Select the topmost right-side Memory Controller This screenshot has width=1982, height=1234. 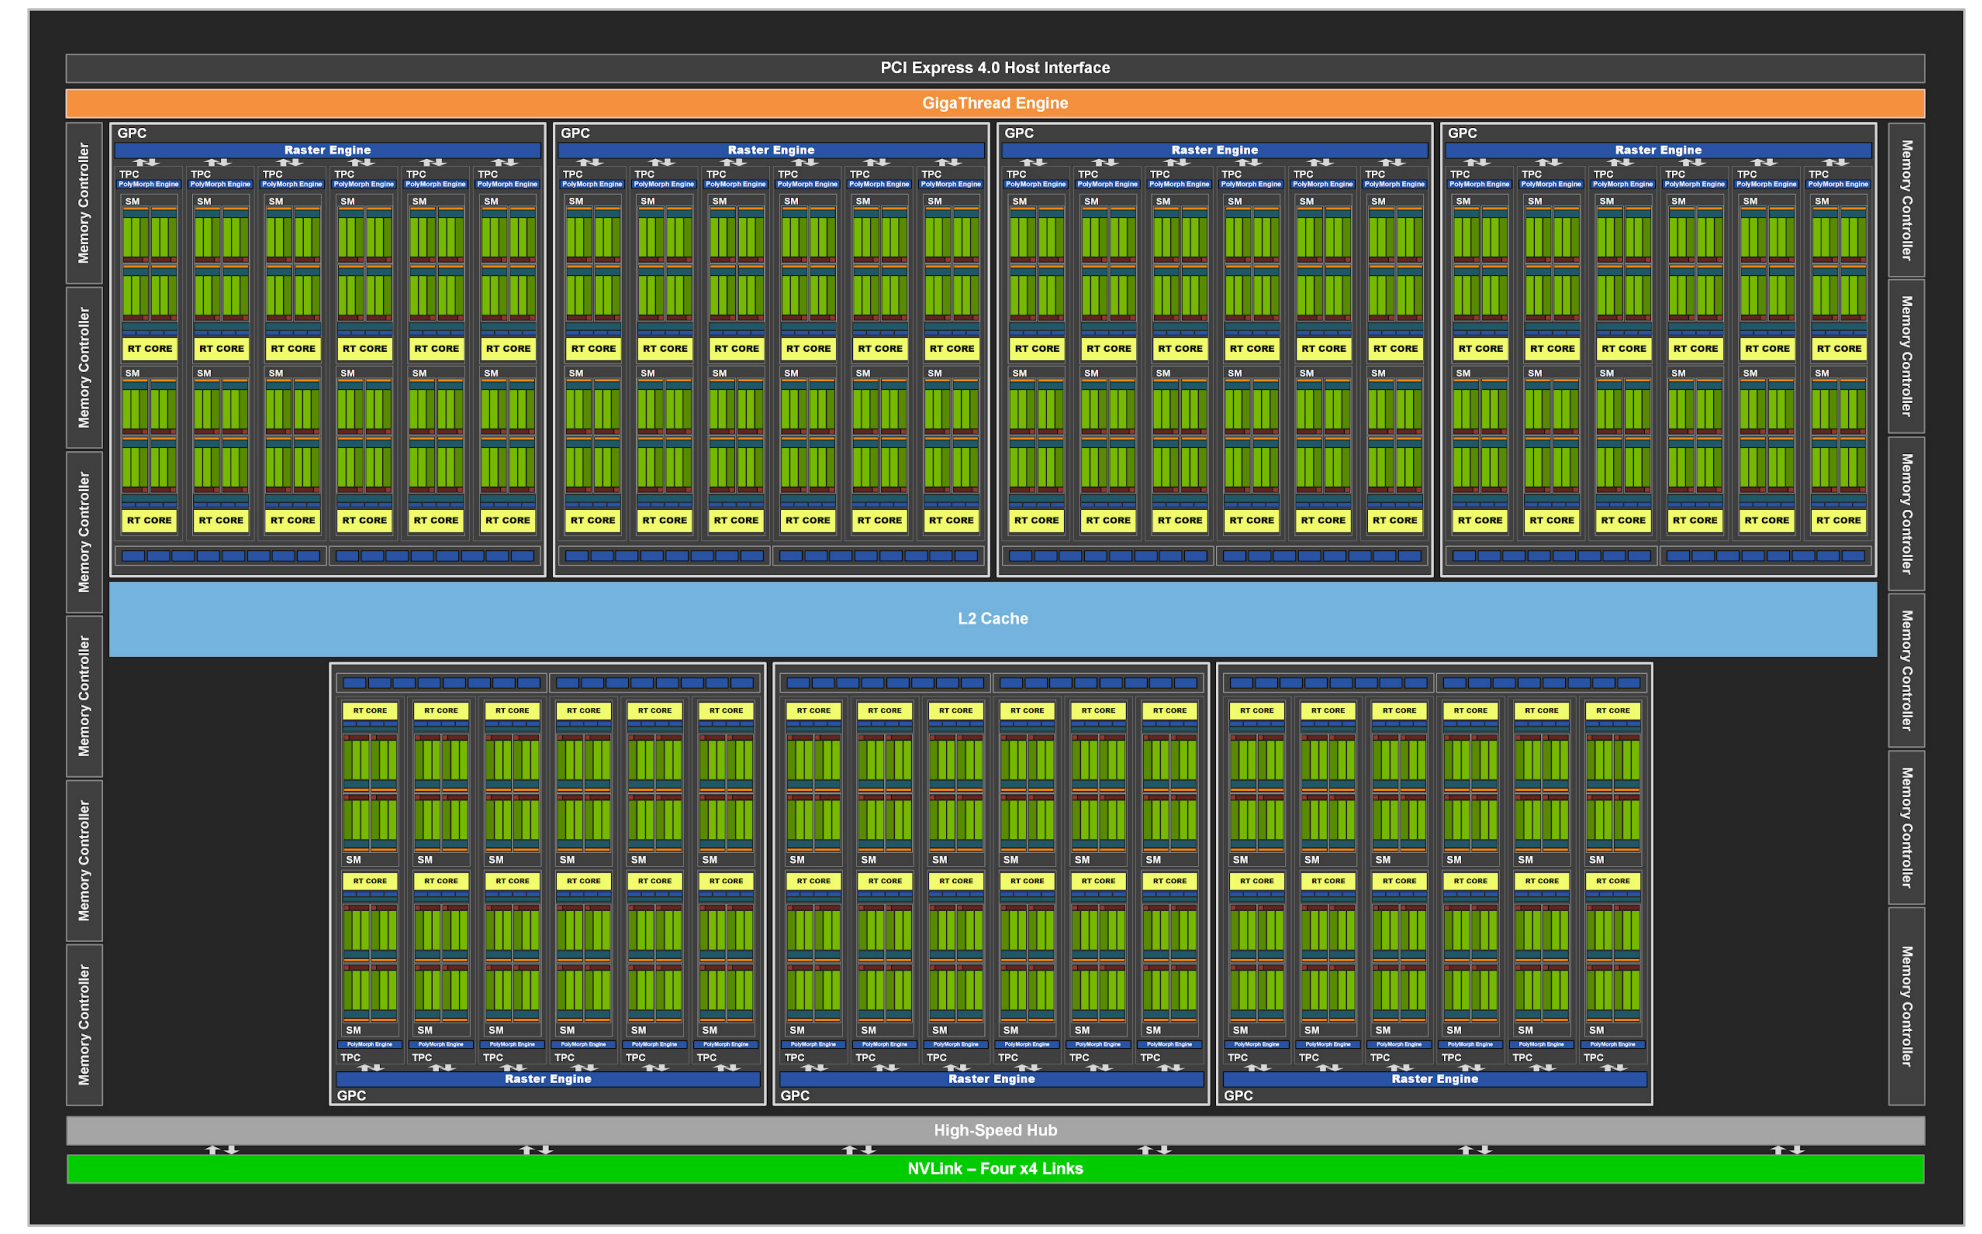tap(1906, 200)
